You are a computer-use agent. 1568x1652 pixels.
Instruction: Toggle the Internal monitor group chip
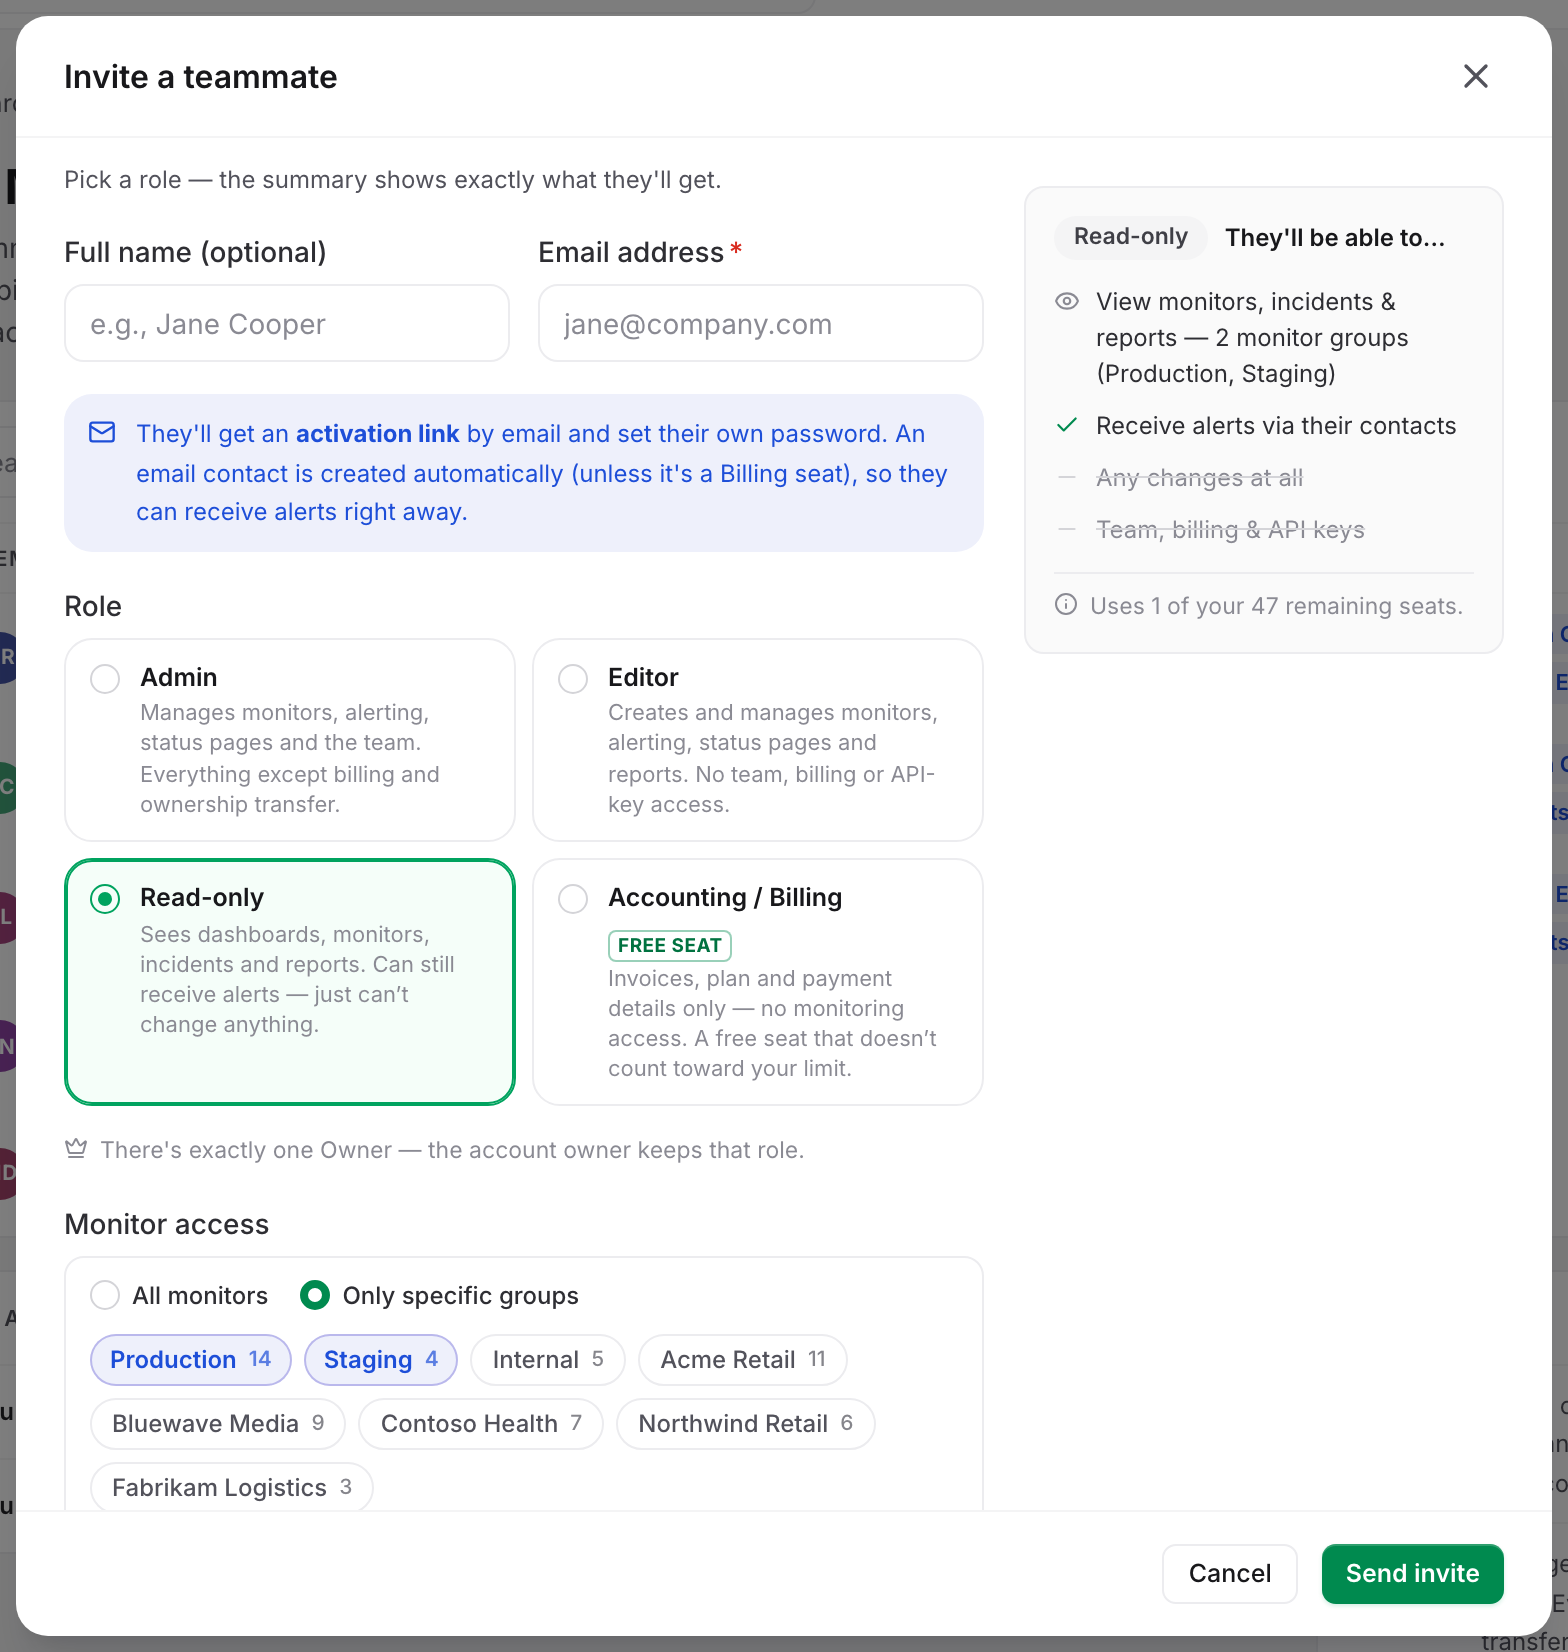[x=548, y=1360]
